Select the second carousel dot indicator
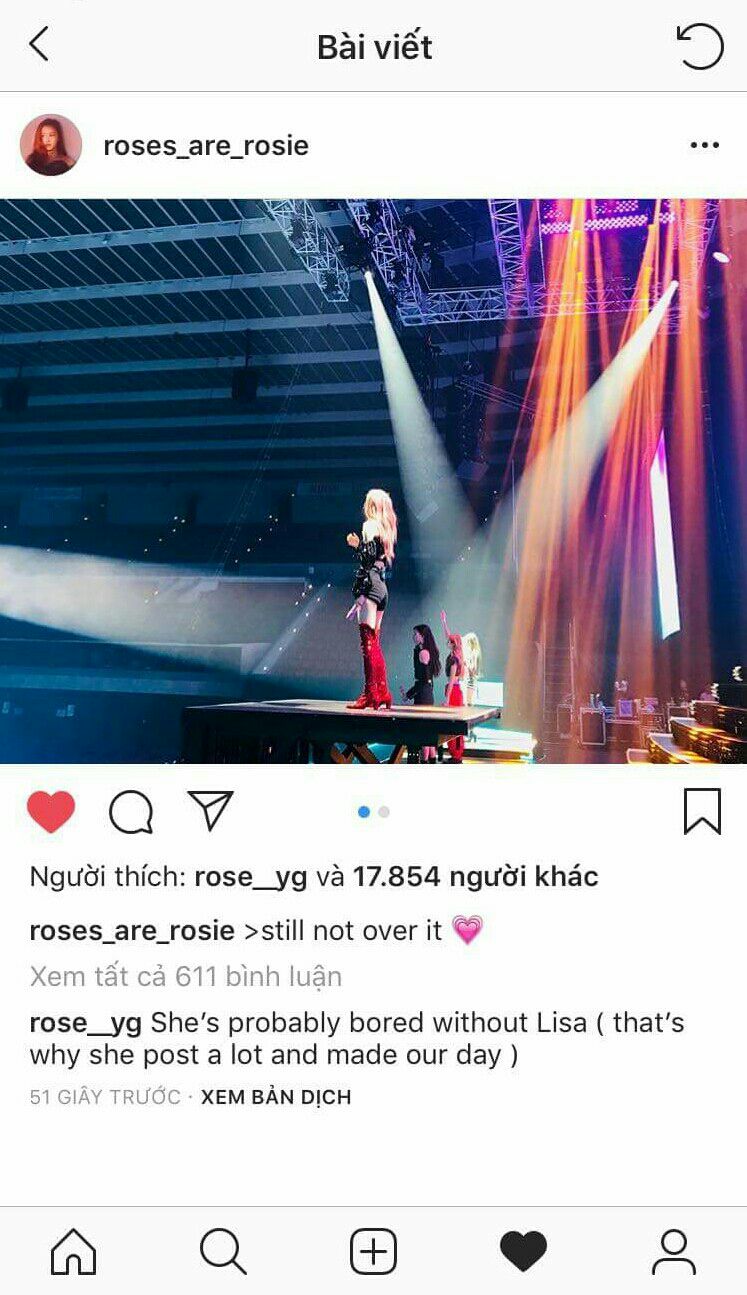 [x=384, y=812]
